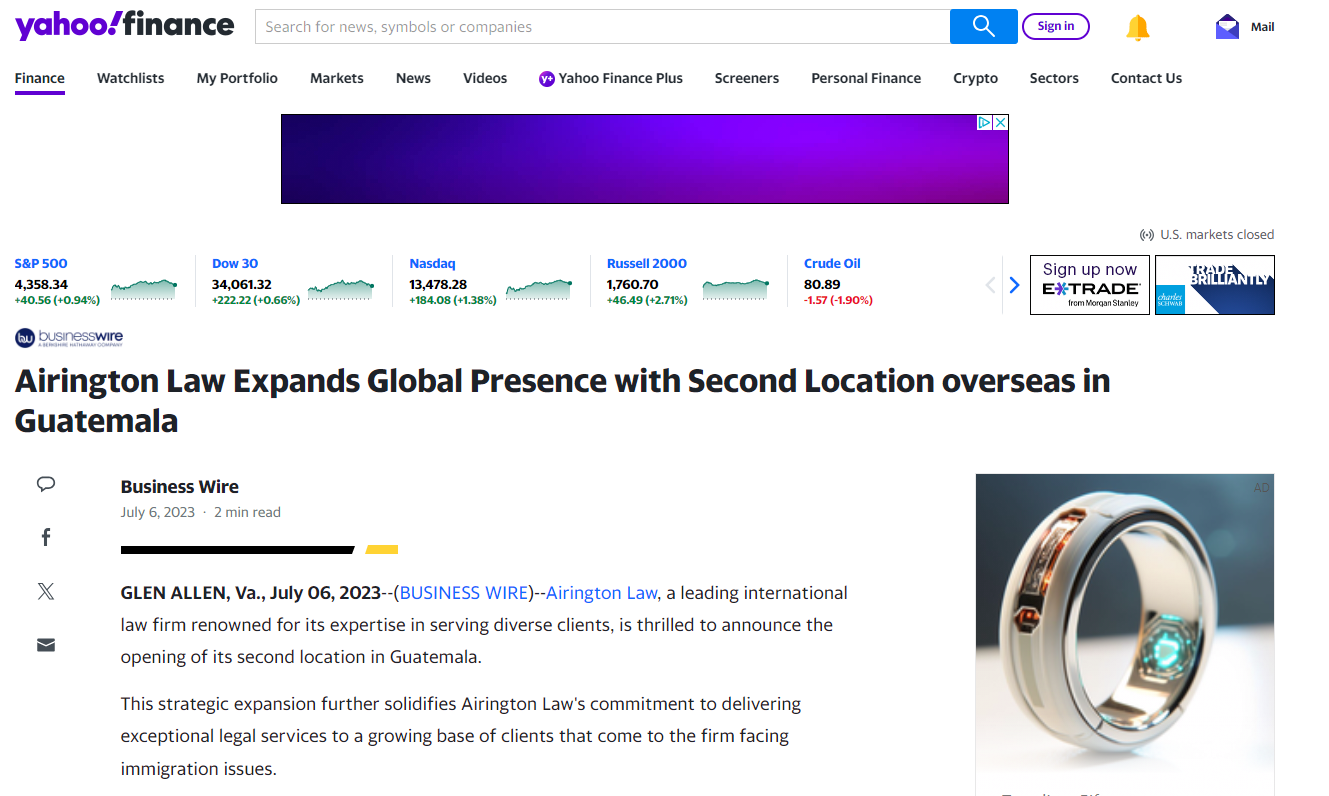
Task: Click the Charles Schwab Trade Brilliantly ad
Action: (1215, 285)
